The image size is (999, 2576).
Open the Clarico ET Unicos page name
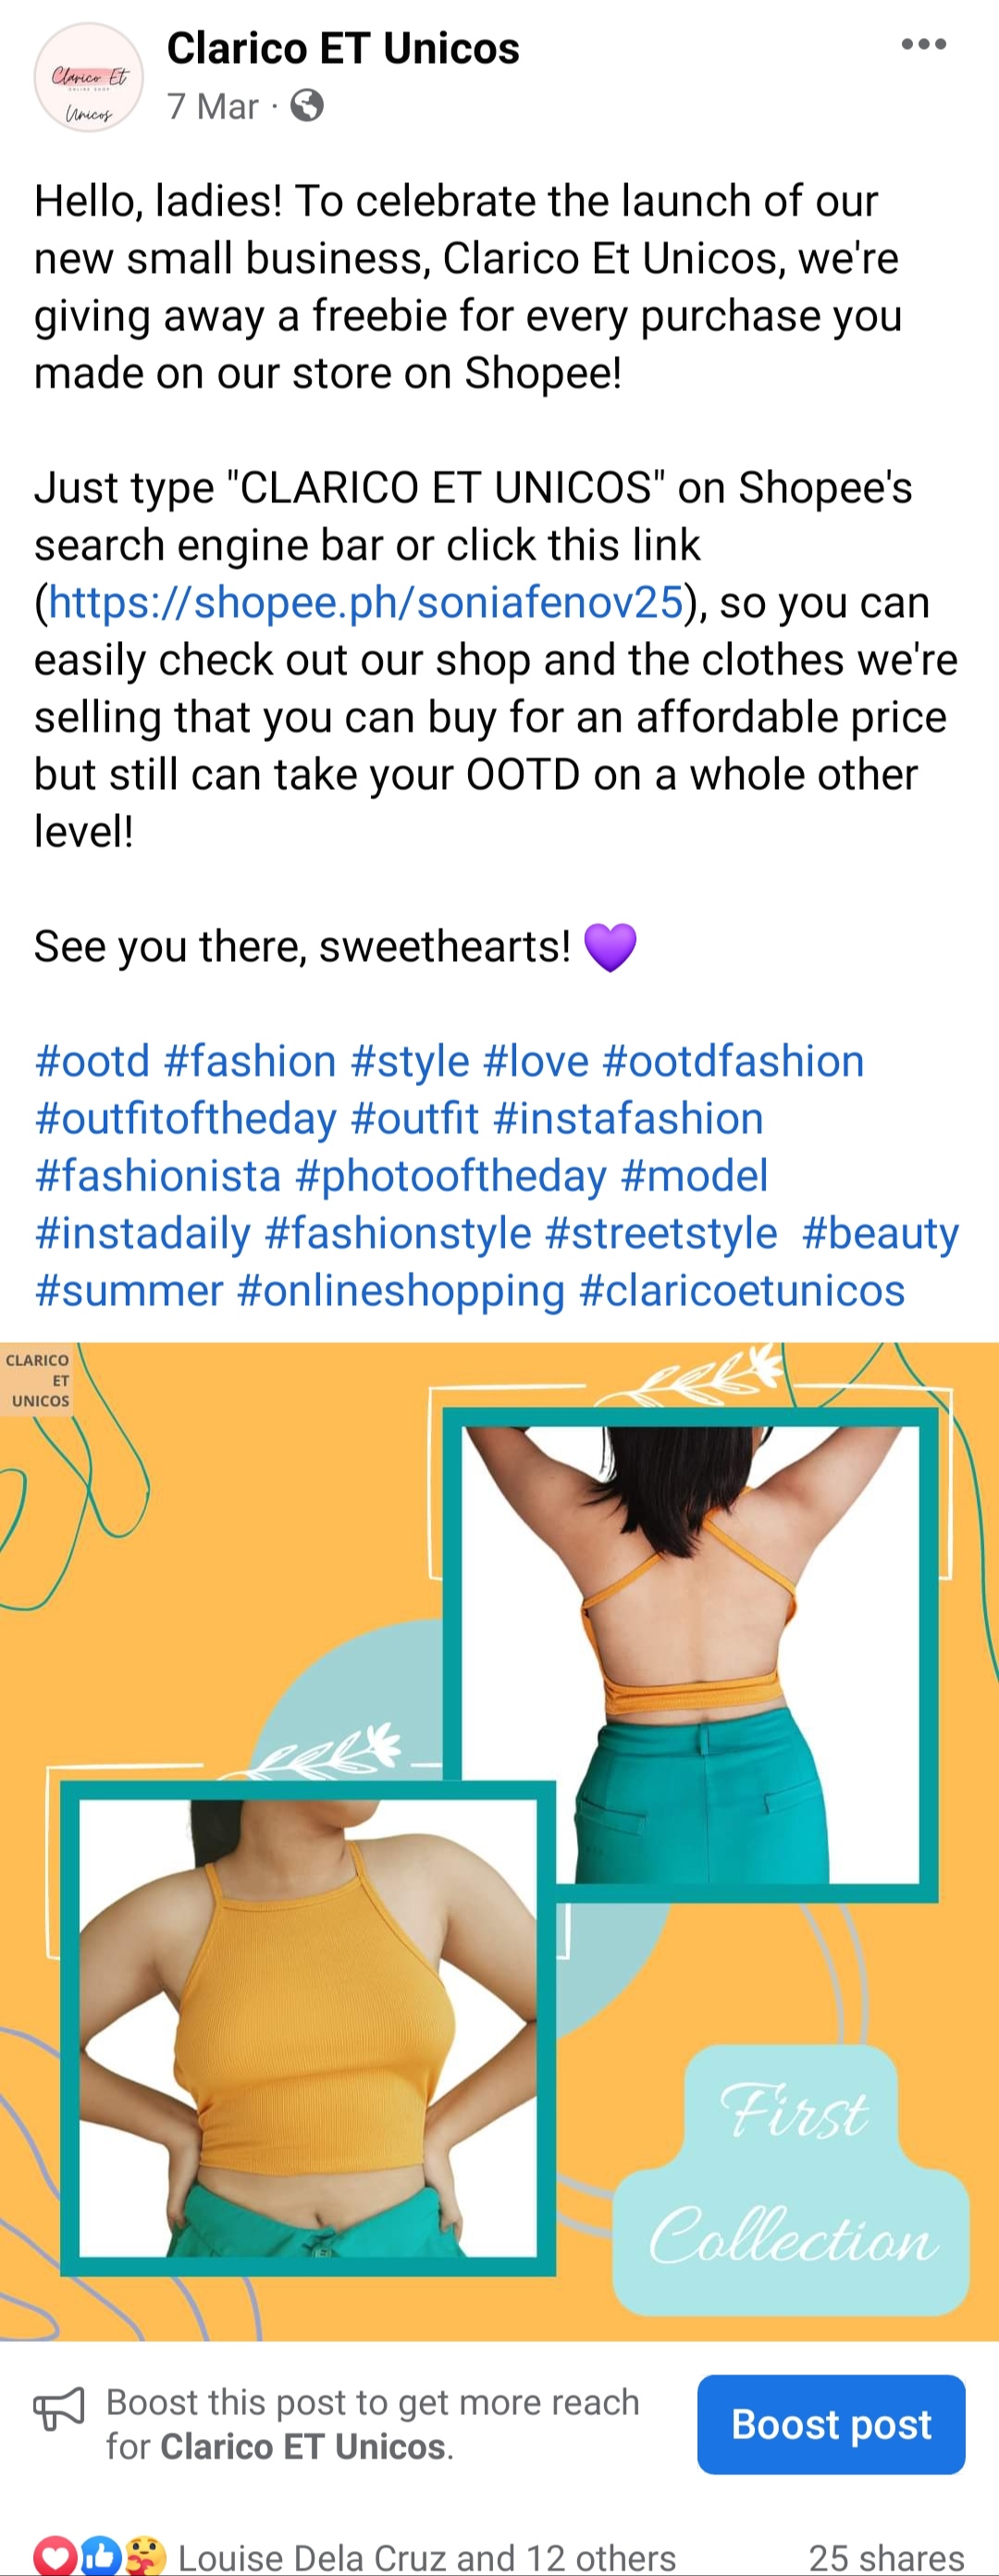[x=343, y=48]
